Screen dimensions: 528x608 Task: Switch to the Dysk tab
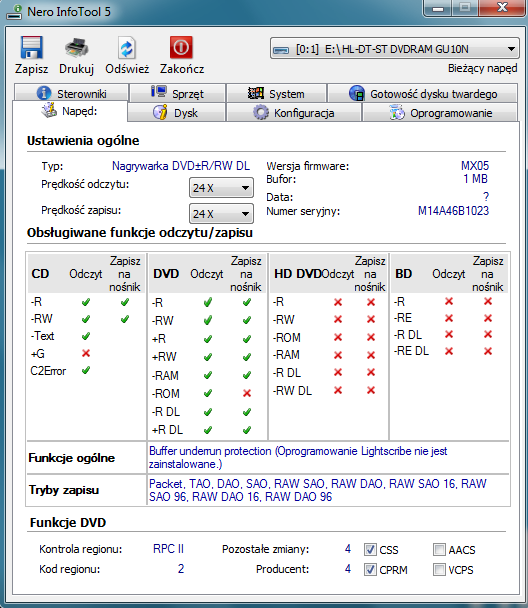(176, 112)
